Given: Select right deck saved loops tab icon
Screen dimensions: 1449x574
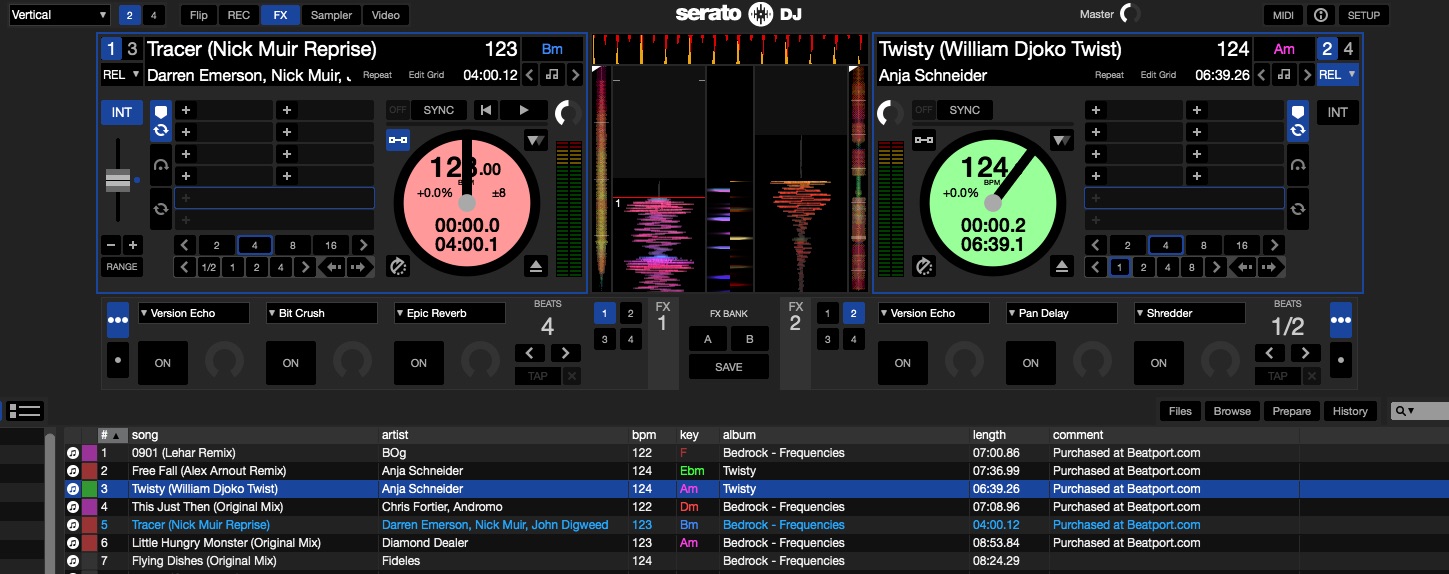Looking at the screenshot, I should [x=1297, y=209].
